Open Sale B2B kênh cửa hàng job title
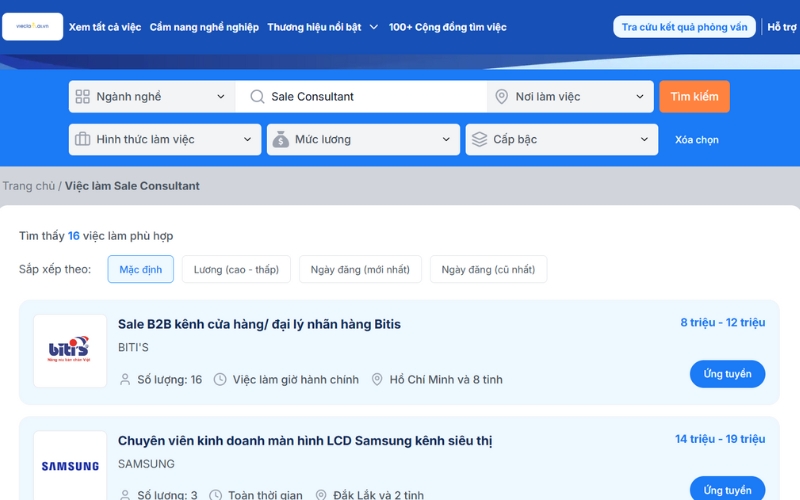 (259, 324)
